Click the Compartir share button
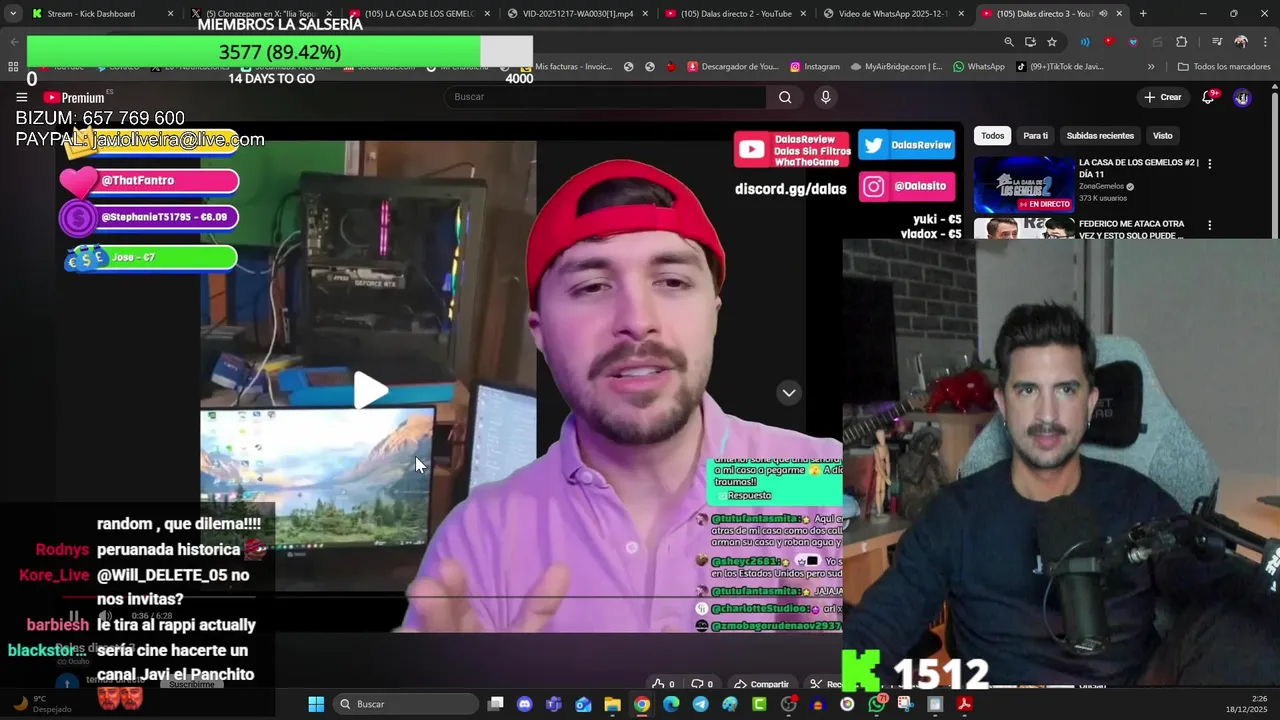Image resolution: width=1280 pixels, height=720 pixels. pyautogui.click(x=761, y=684)
